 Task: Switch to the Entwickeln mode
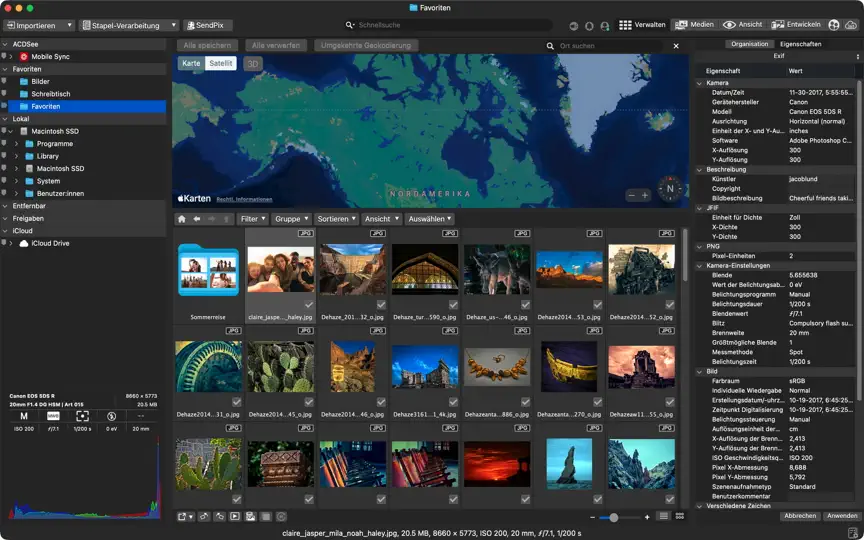[x=796, y=25]
